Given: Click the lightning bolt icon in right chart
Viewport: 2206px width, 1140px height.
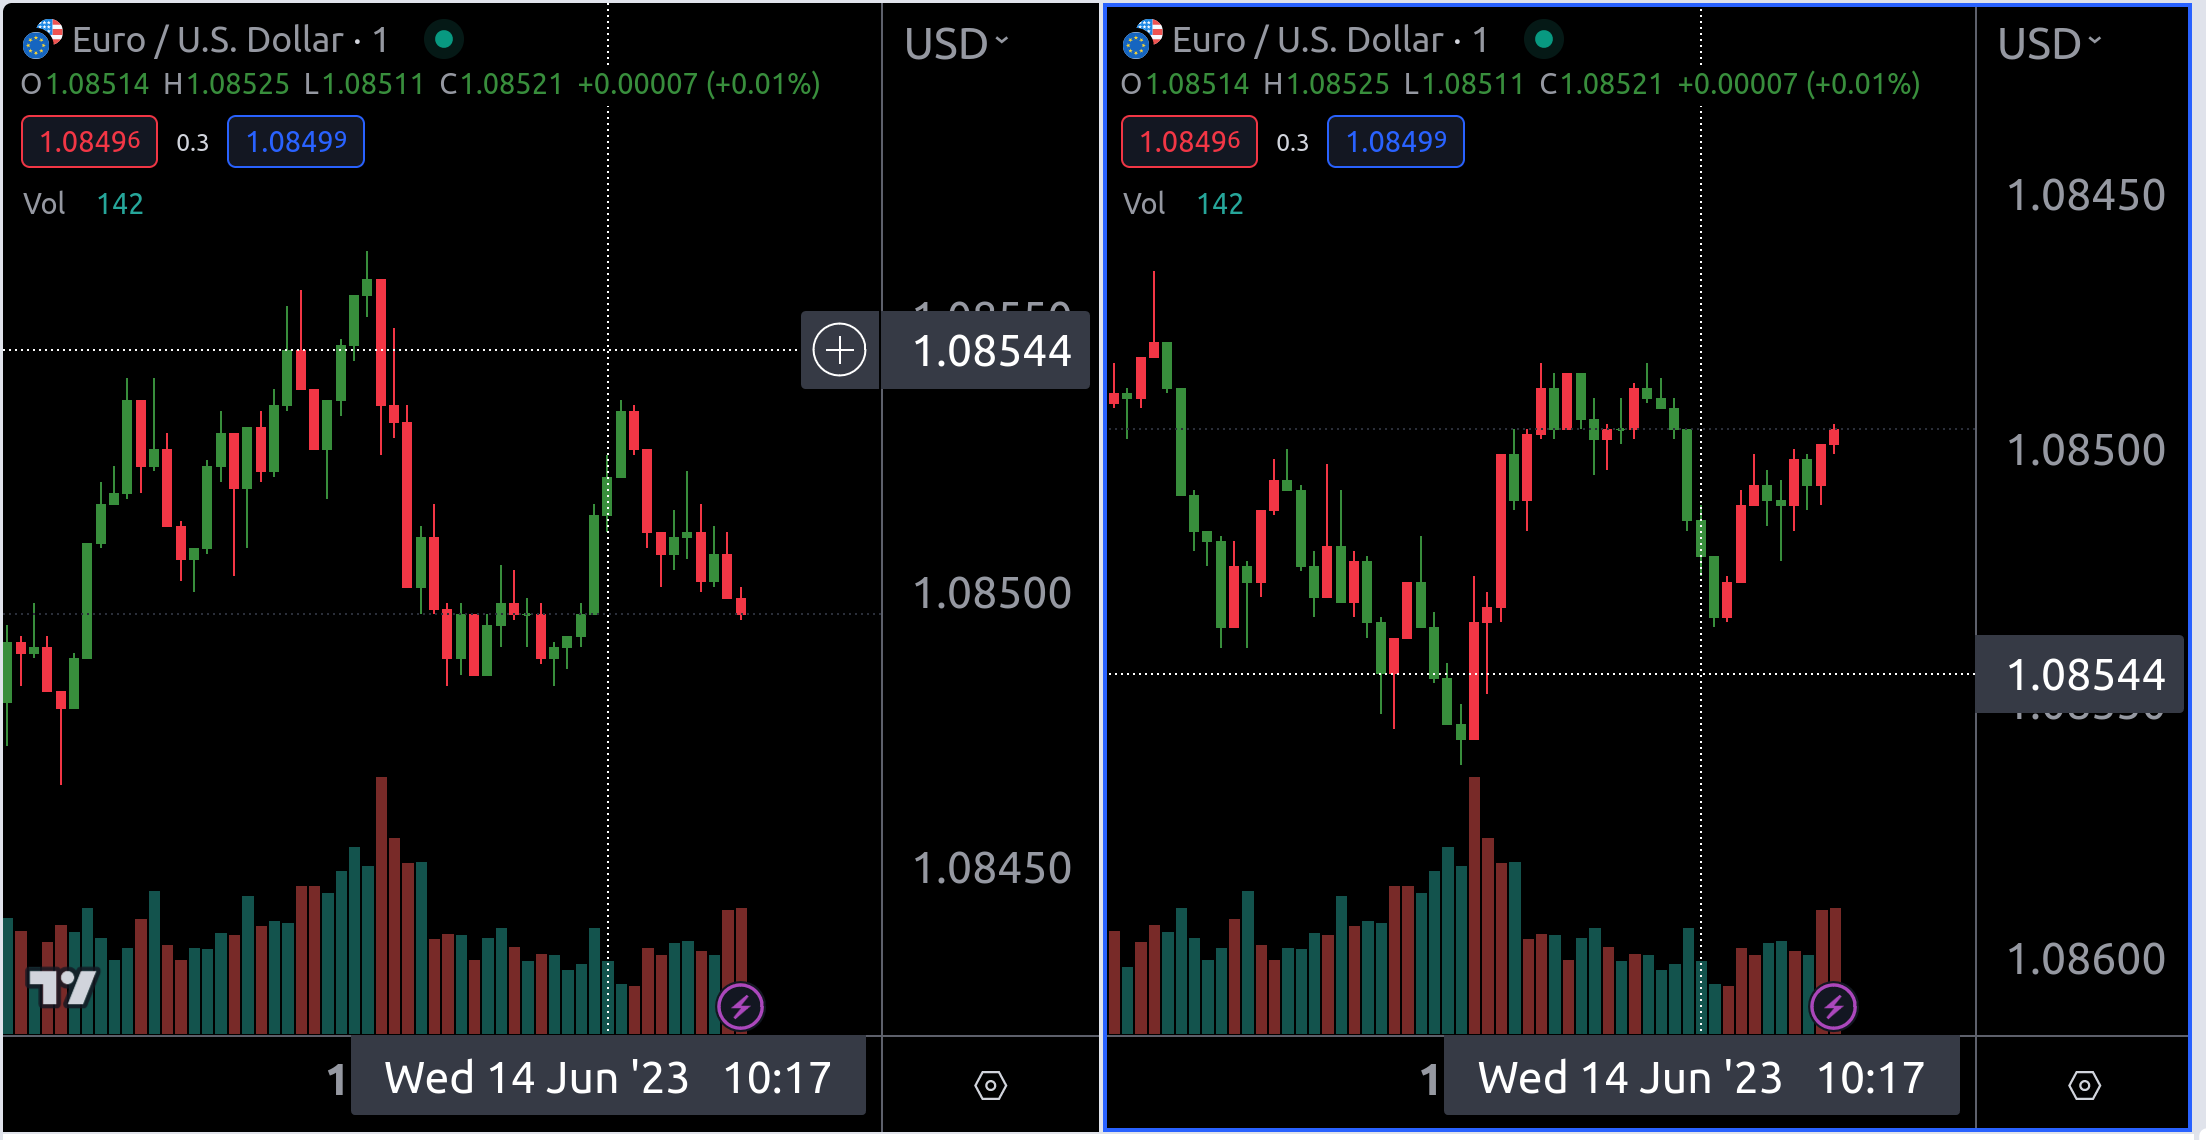Looking at the screenshot, I should tap(1833, 1007).
